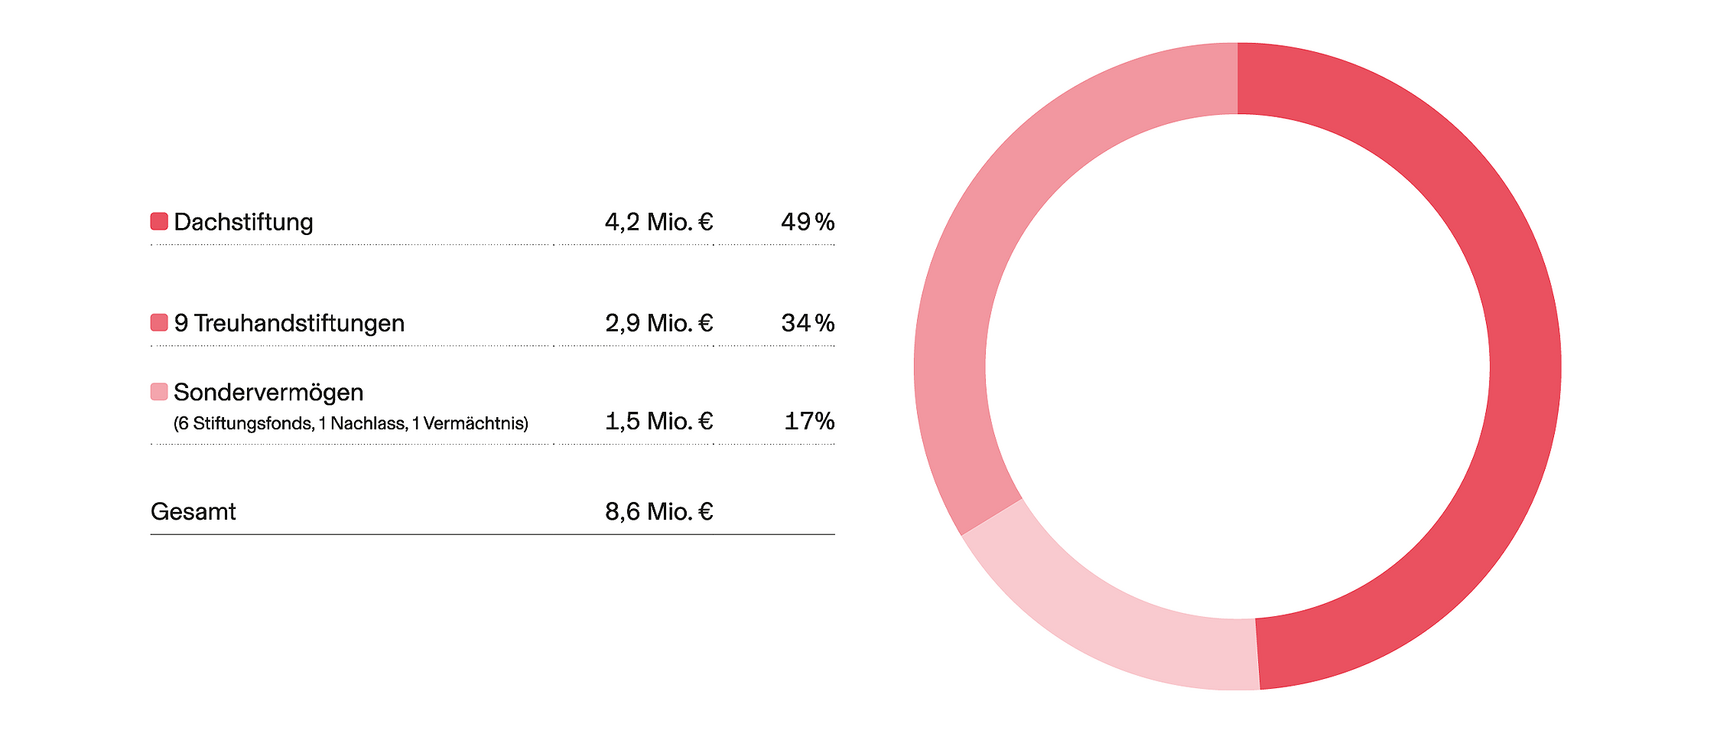Select the Sondervermögen label
Viewport: 1720px width, 734px height.
tap(268, 392)
